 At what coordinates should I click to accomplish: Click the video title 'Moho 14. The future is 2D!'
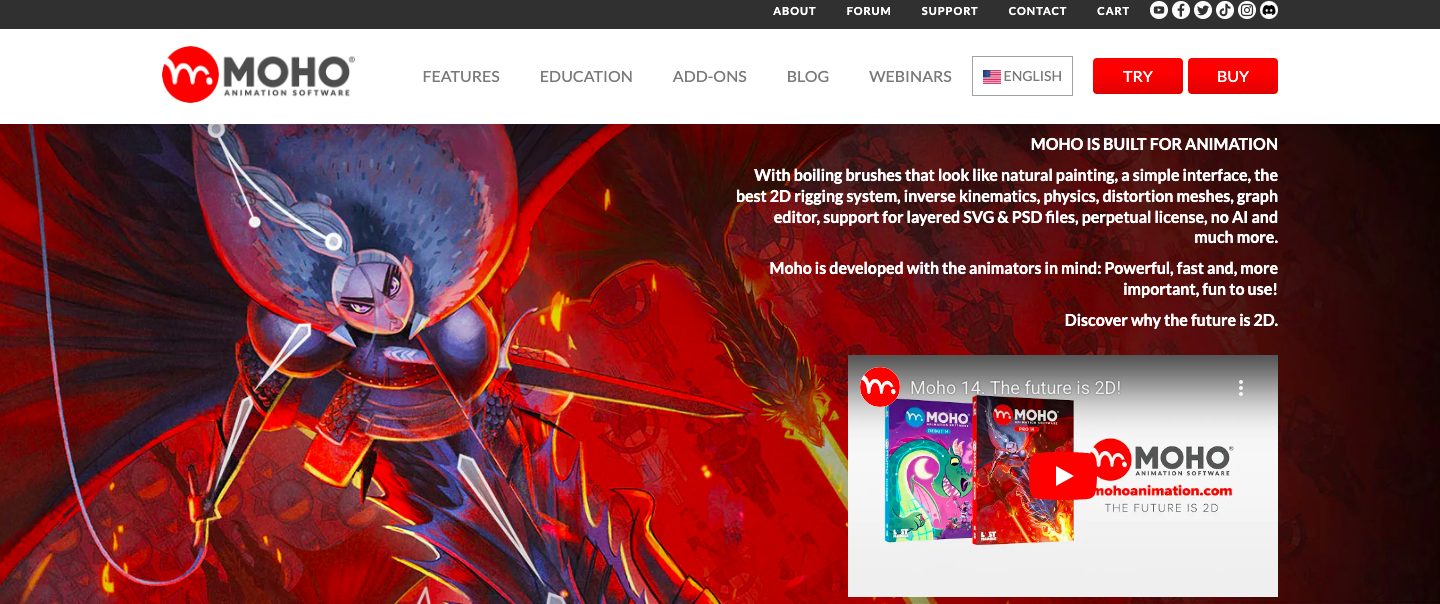[1015, 387]
